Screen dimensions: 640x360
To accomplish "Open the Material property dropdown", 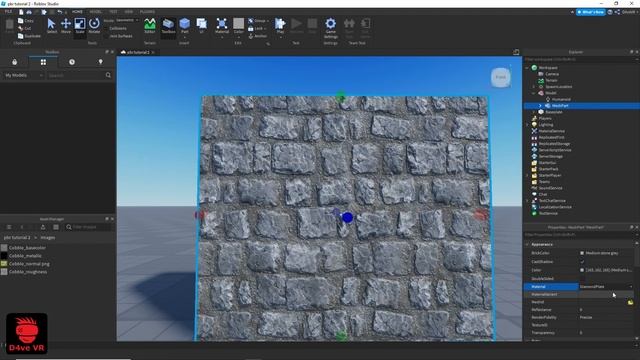I will [606, 287].
